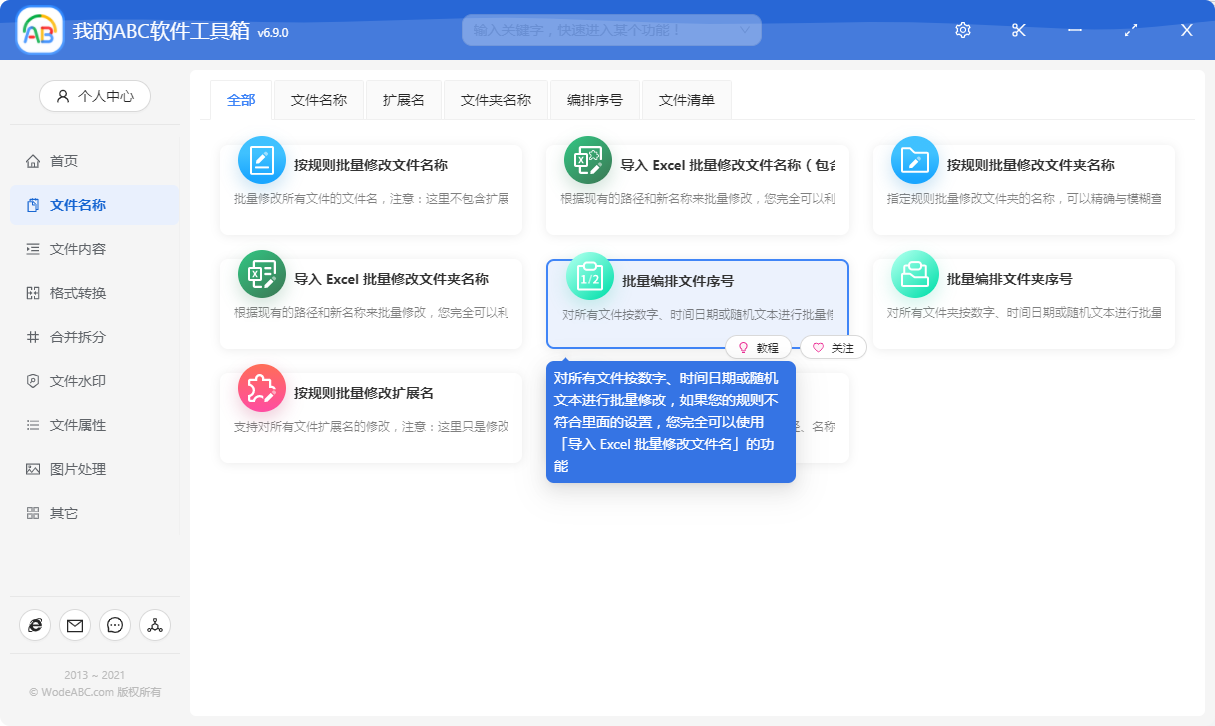Click the email envelope icon
This screenshot has width=1215, height=726.
75,625
